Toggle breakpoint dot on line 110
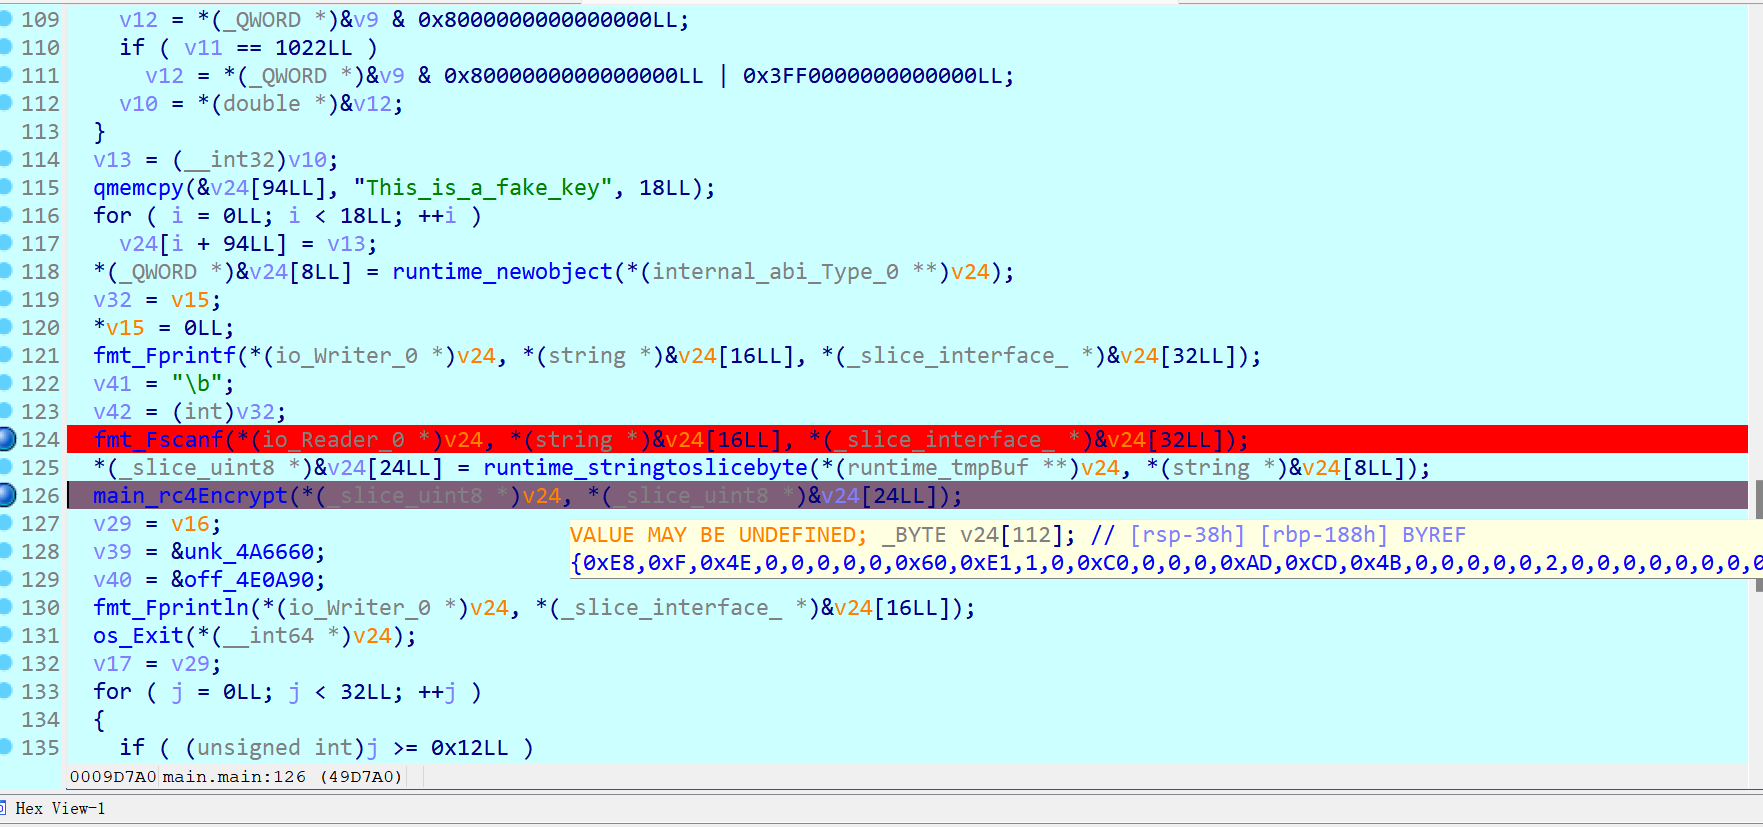 pyautogui.click(x=6, y=47)
